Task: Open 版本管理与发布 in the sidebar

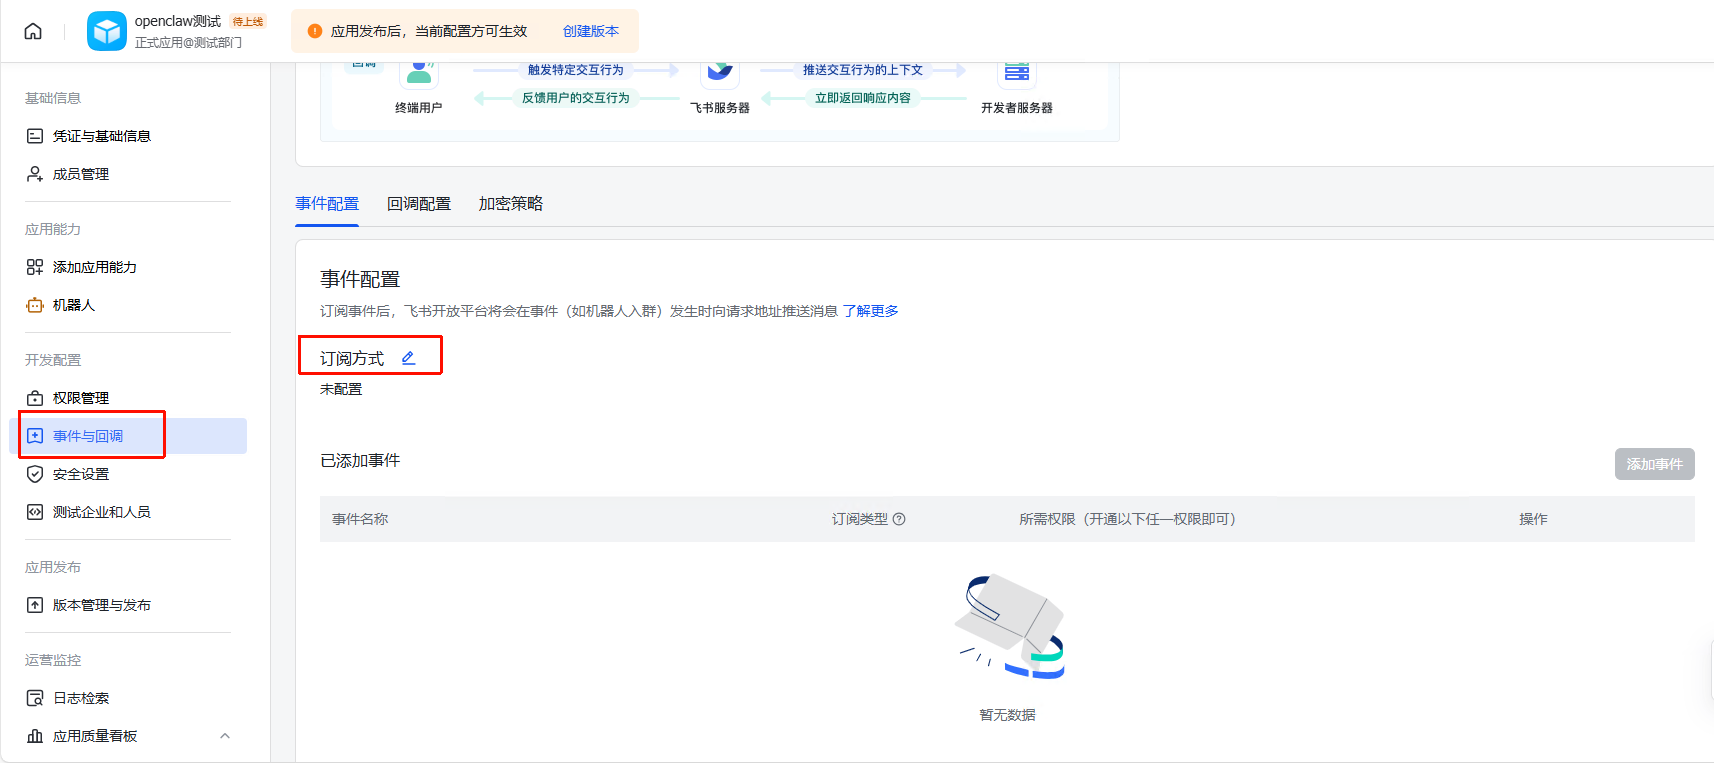Action: (101, 605)
